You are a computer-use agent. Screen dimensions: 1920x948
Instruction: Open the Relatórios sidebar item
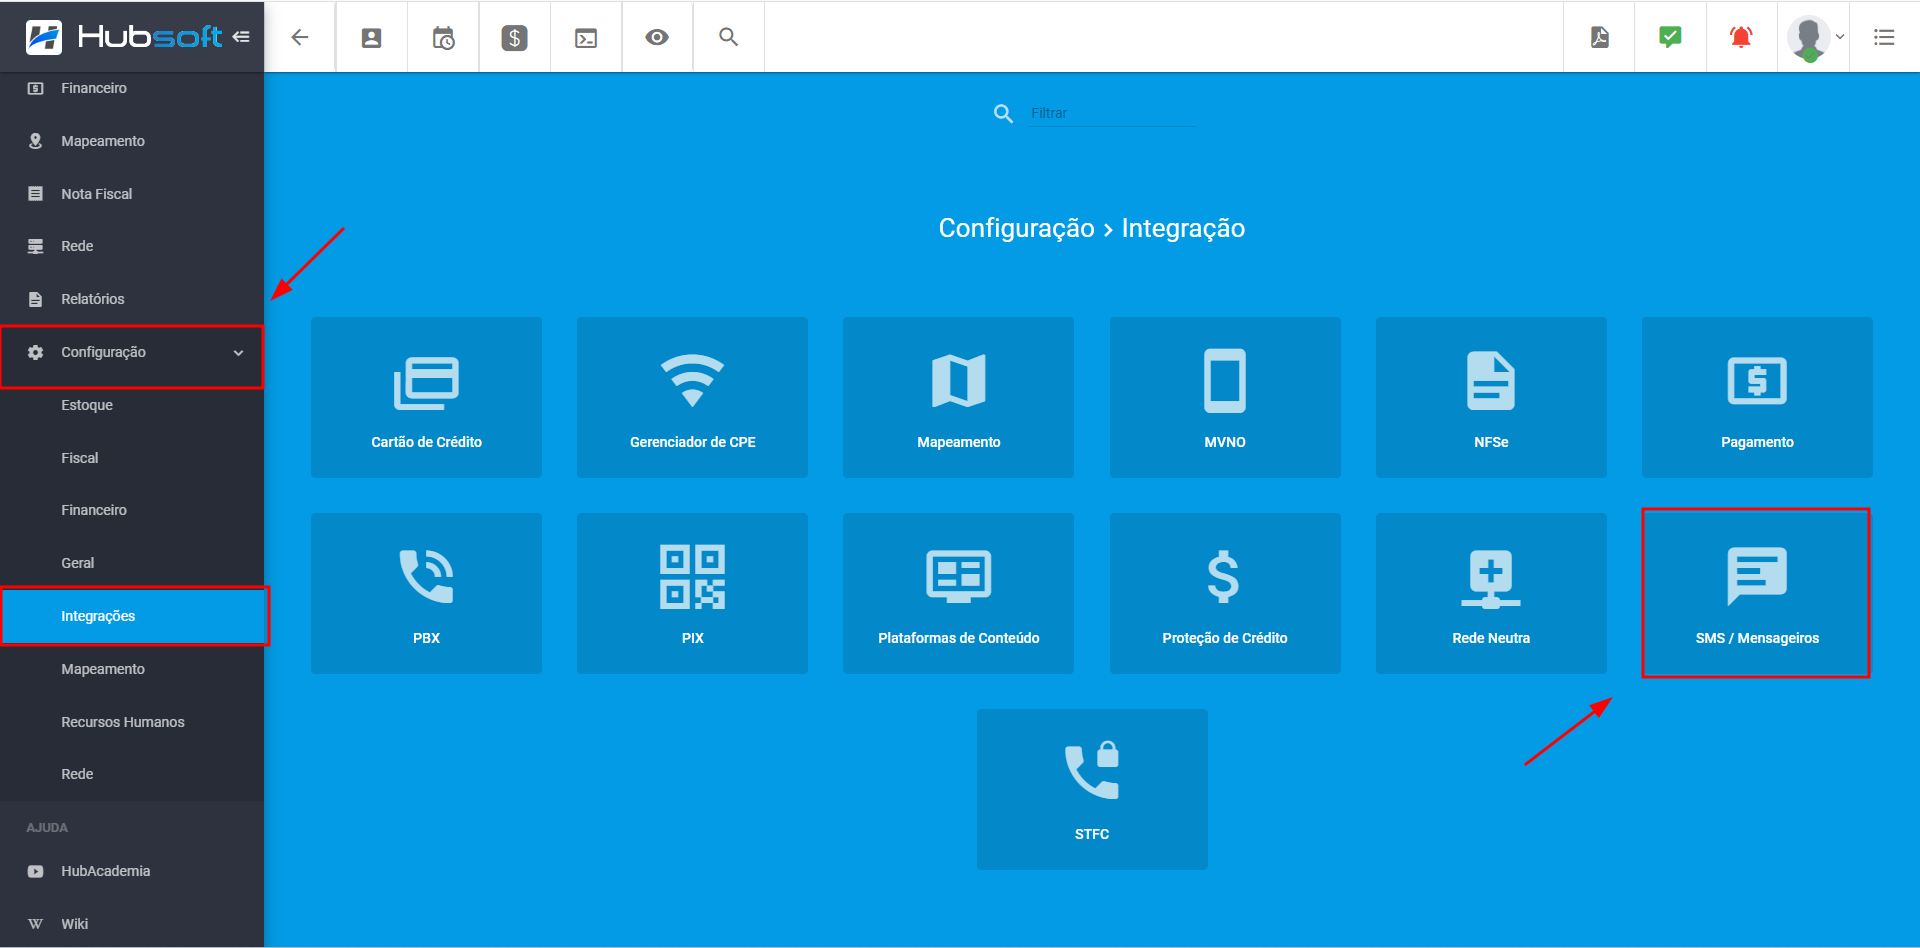click(x=93, y=299)
